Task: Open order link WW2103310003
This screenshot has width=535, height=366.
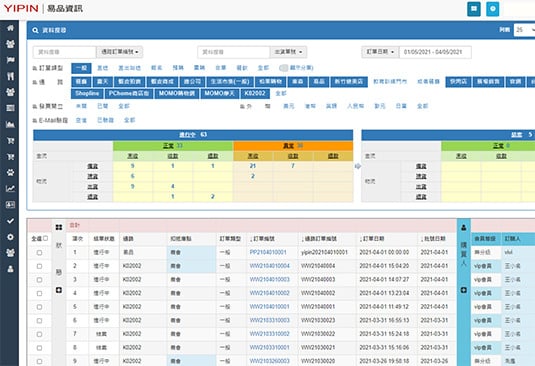Action: coord(270,321)
